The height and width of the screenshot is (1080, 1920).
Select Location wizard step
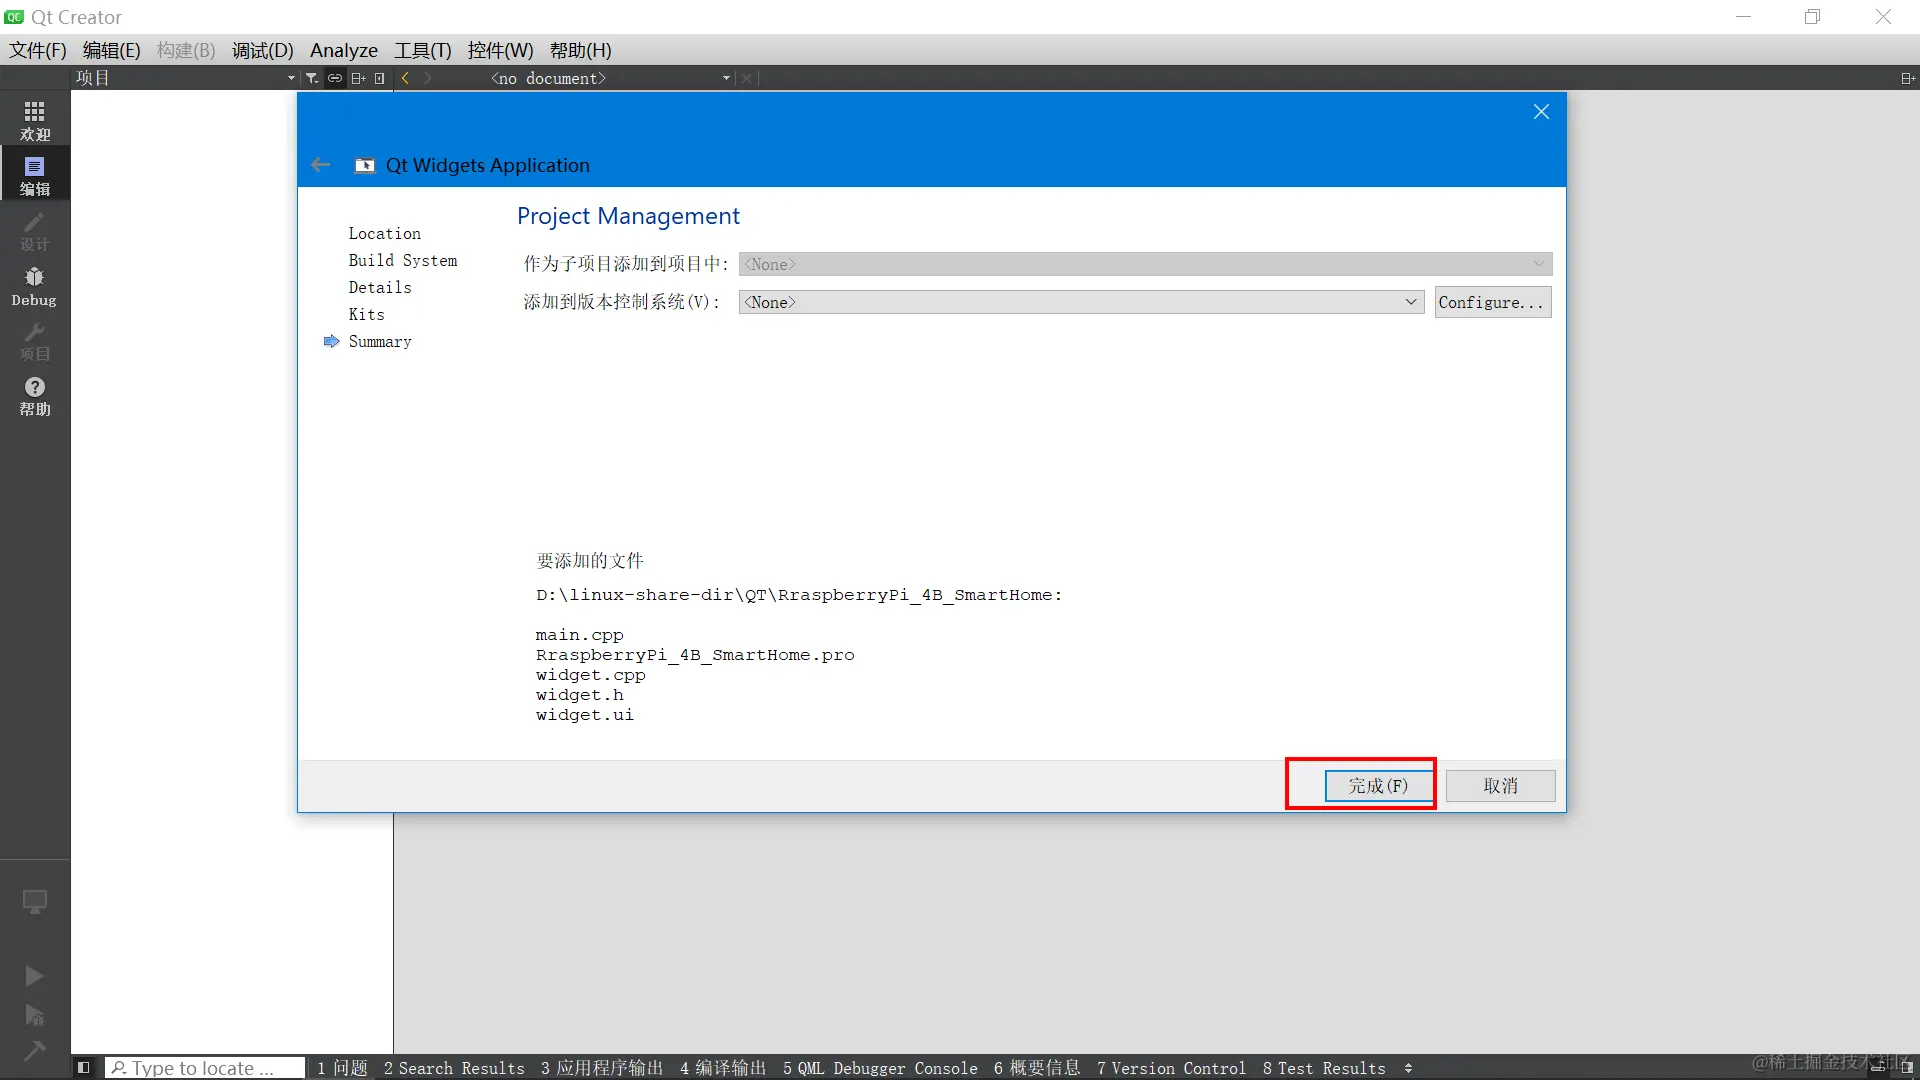[385, 233]
